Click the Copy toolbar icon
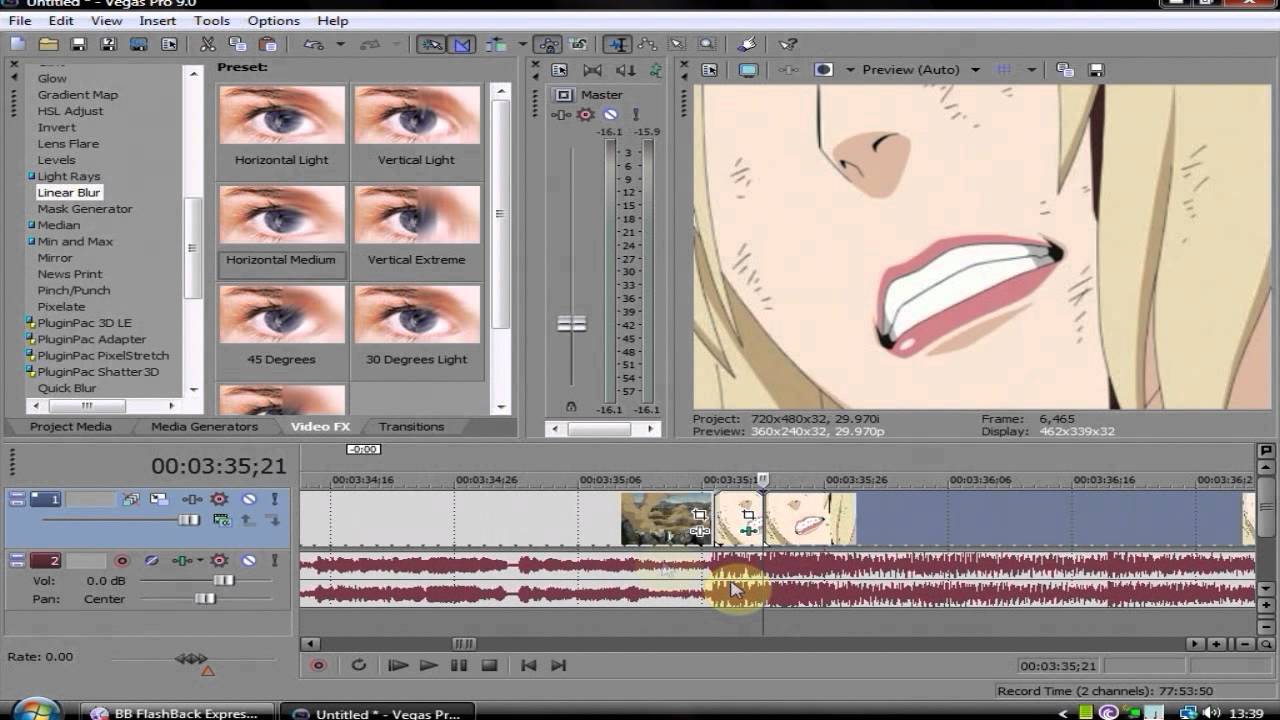The width and height of the screenshot is (1280, 720). (x=237, y=44)
